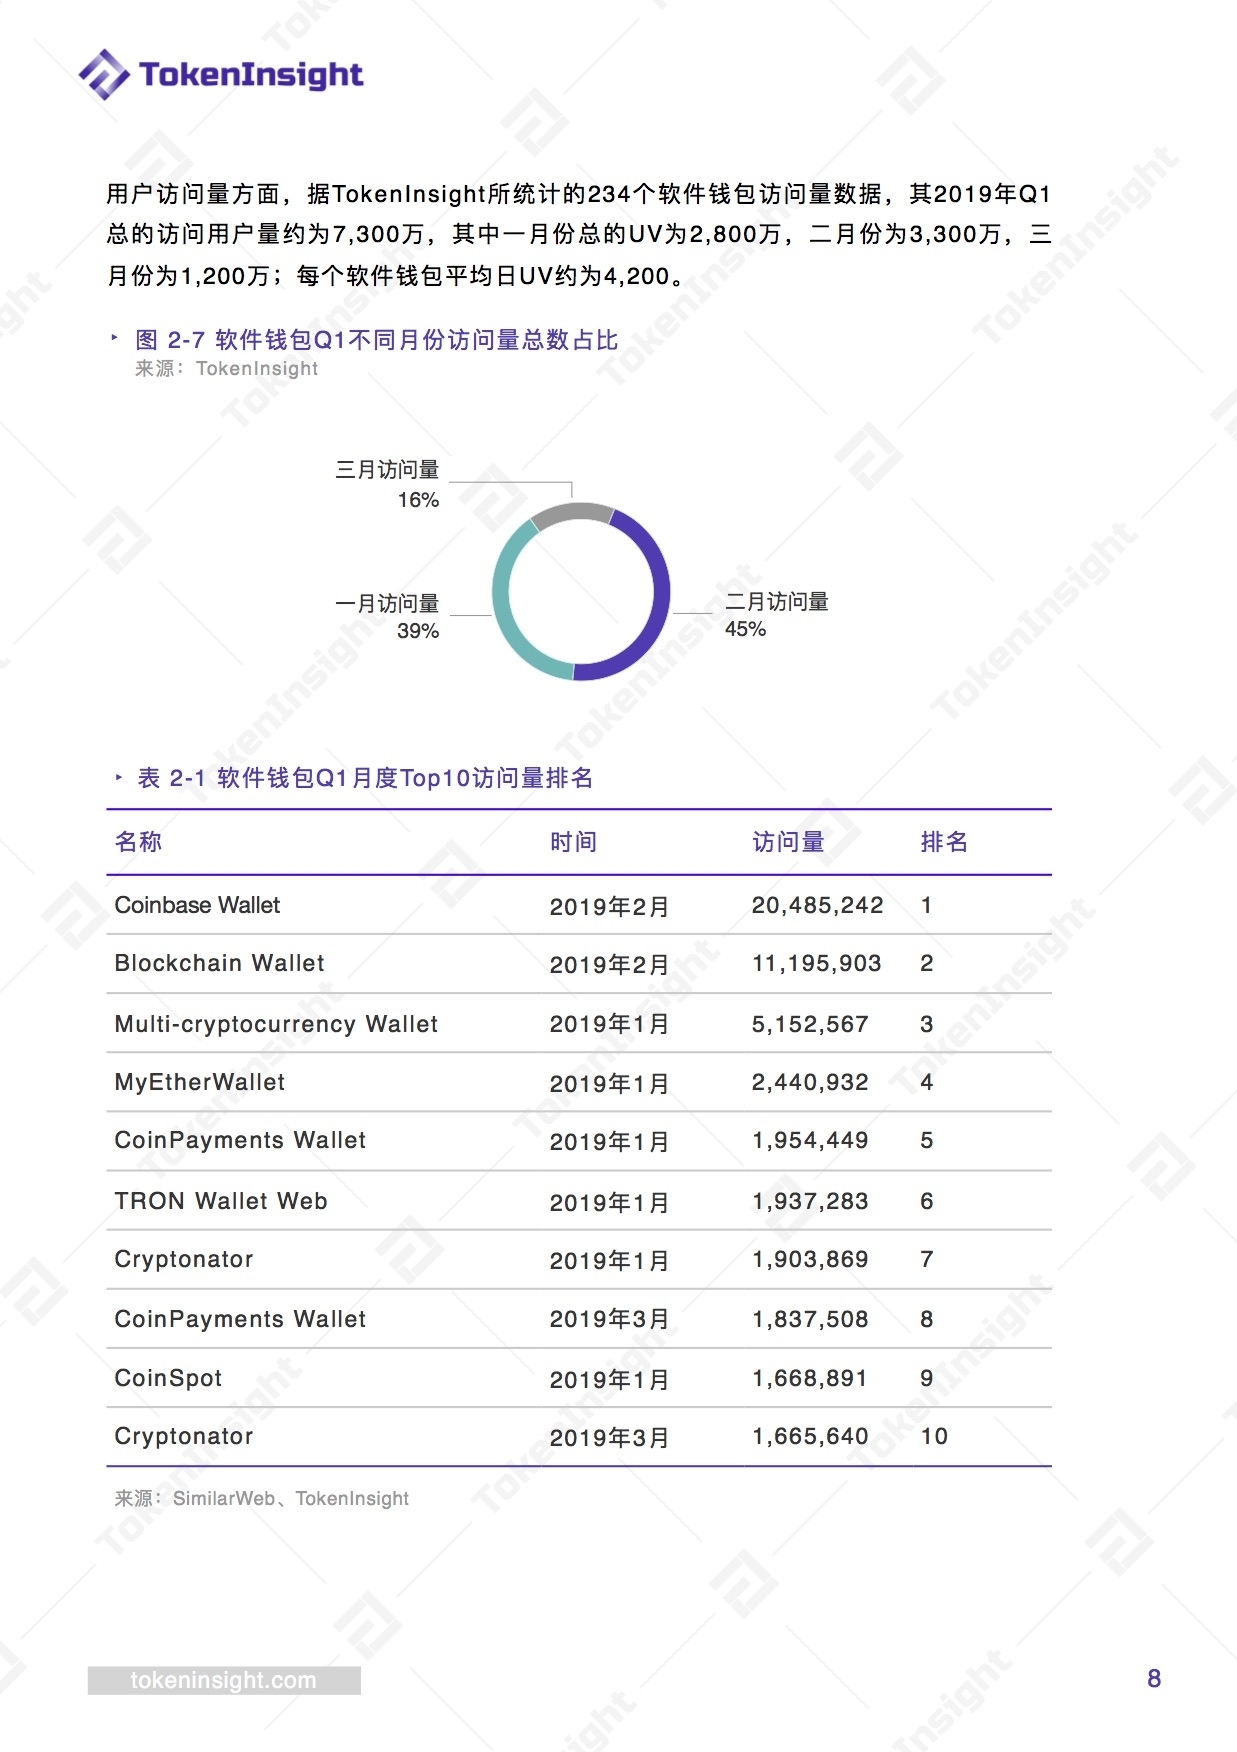The image size is (1237, 1752).
Task: Click the '来源: TokenInsight' caption under figure title
Action: [227, 369]
